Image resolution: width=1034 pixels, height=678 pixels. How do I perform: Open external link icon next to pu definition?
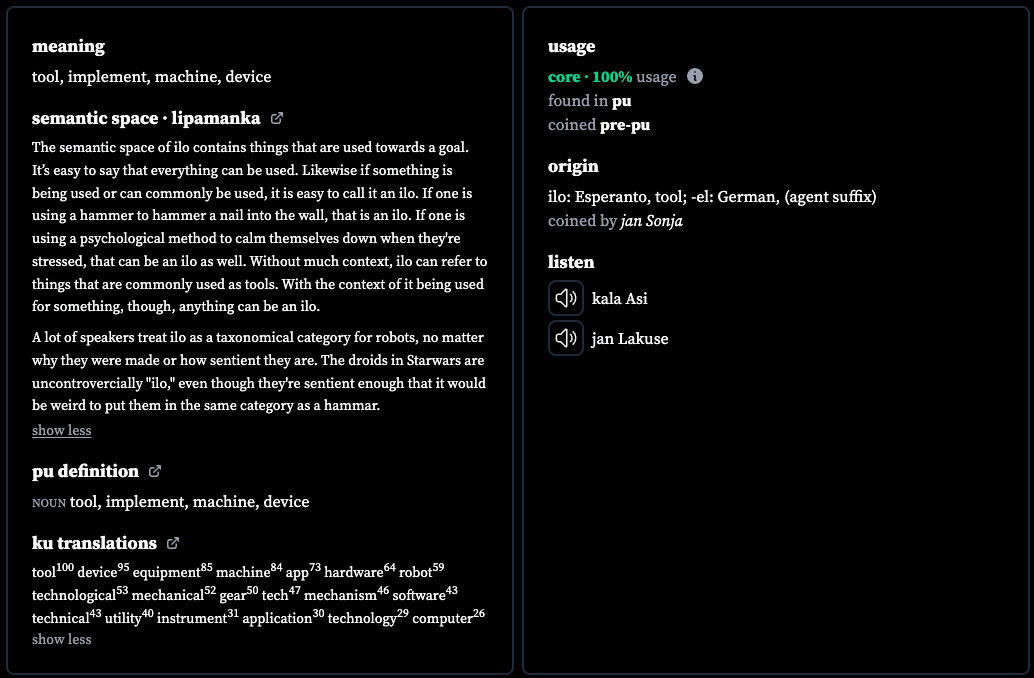(155, 471)
